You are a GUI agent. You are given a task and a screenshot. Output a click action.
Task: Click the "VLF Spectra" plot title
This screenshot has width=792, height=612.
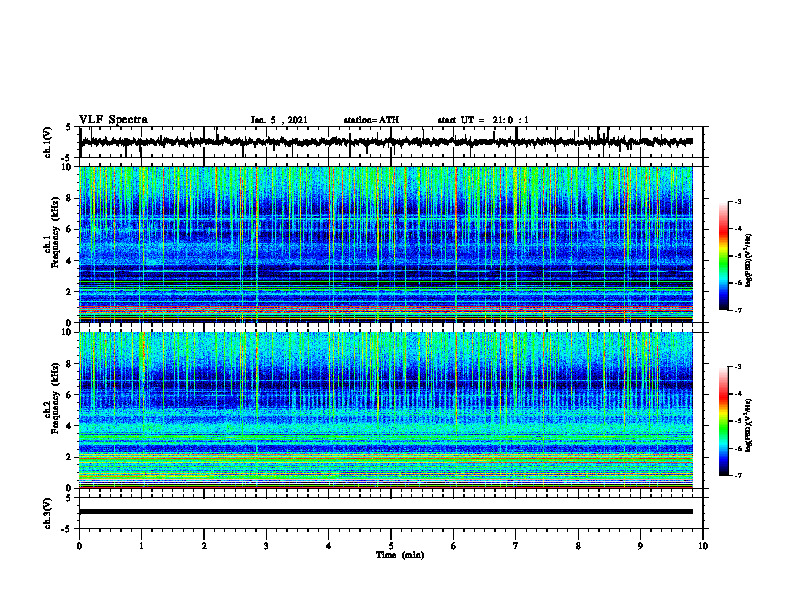tap(113, 120)
